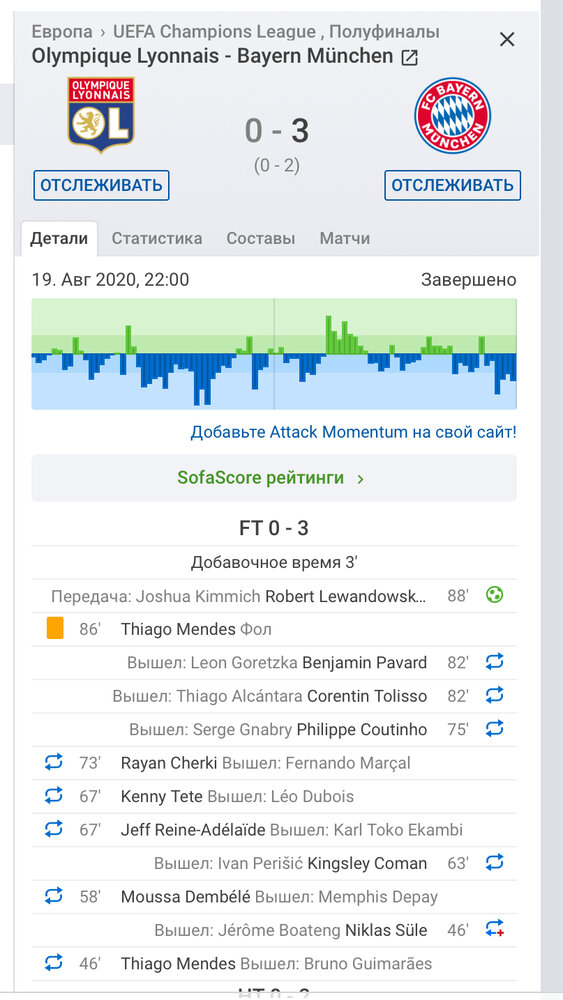This screenshot has height=1000, width=563.
Task: Click the Attack Momentum graph
Action: [x=274, y=354]
